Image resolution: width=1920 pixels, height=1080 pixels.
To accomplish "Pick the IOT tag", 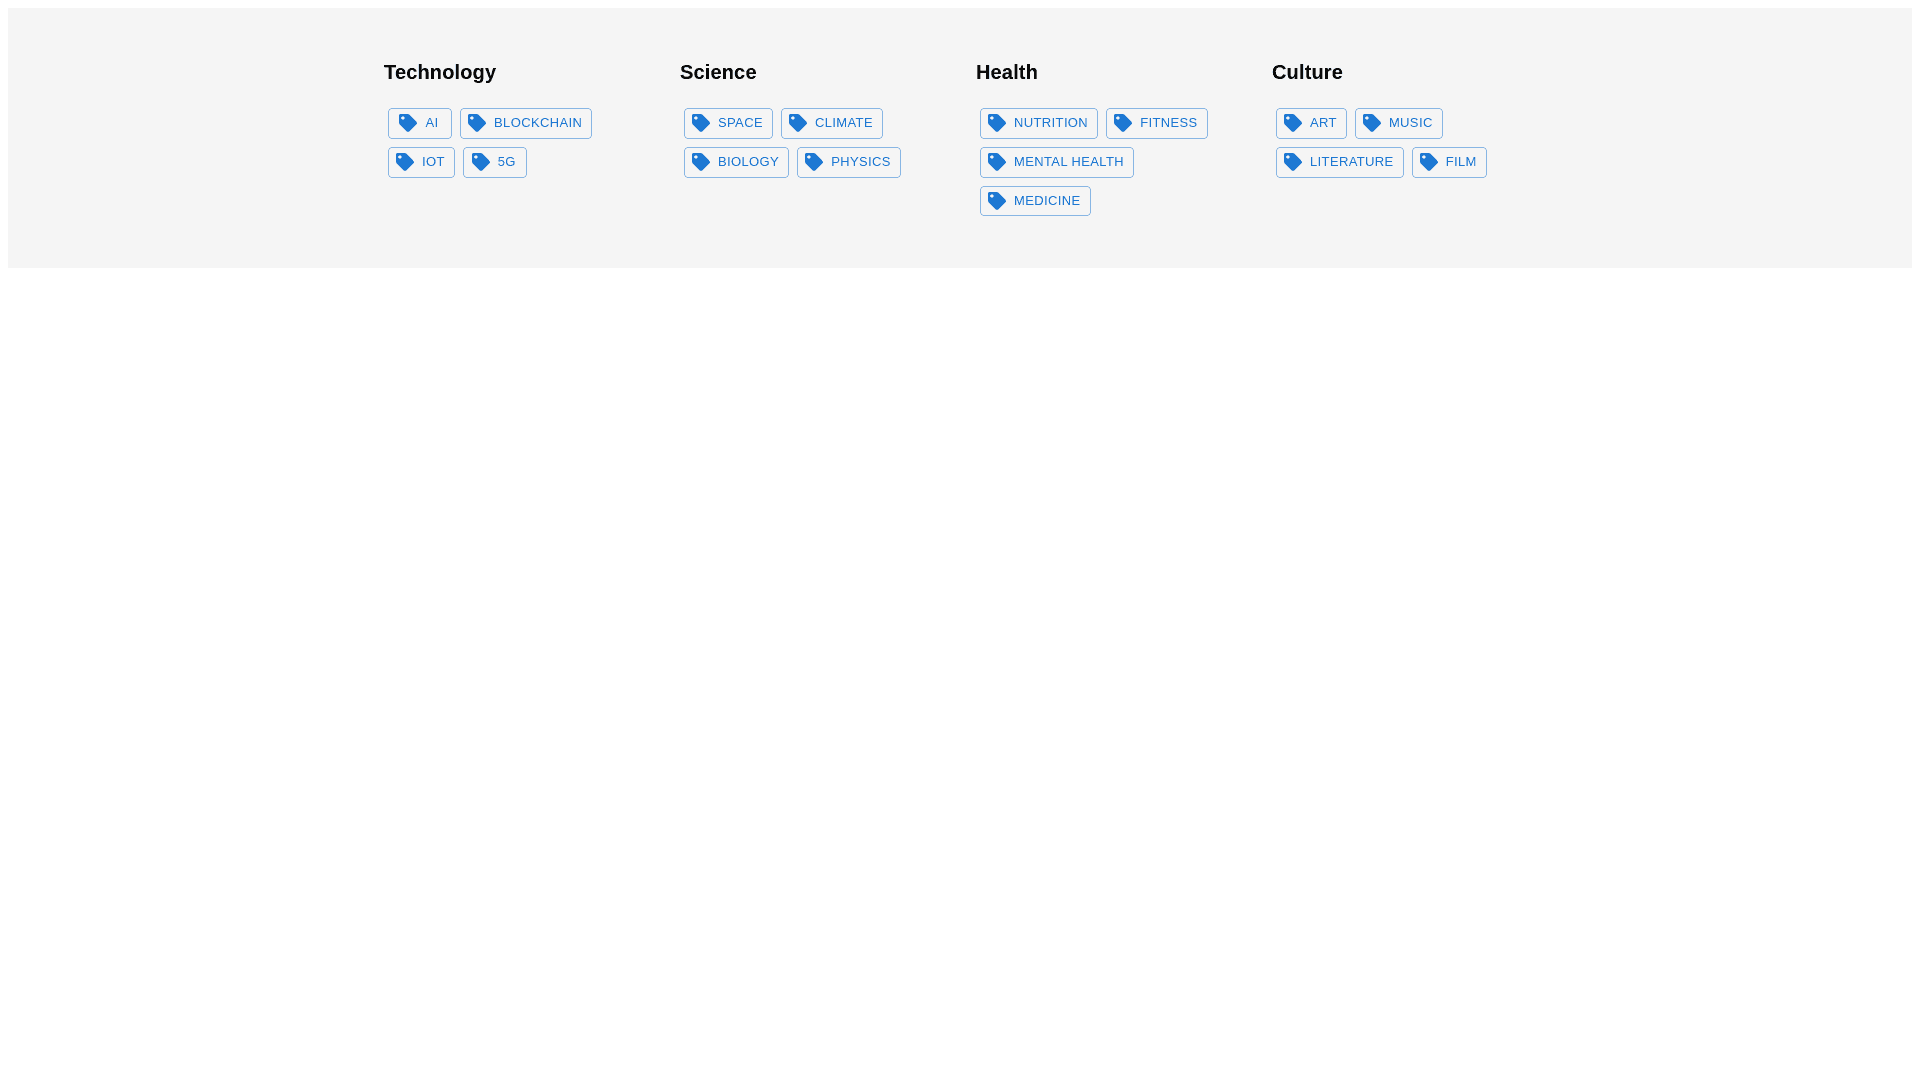I will pyautogui.click(x=421, y=162).
